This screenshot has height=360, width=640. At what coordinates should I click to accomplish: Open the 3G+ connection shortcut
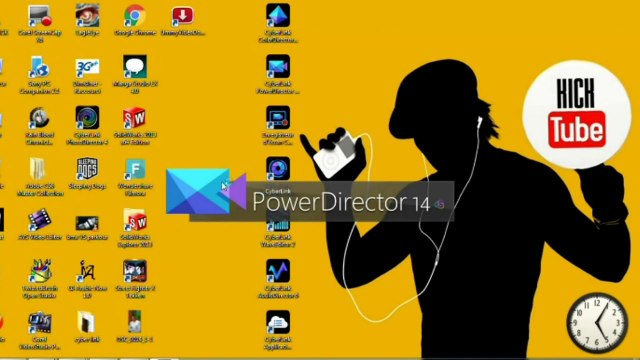tap(87, 67)
